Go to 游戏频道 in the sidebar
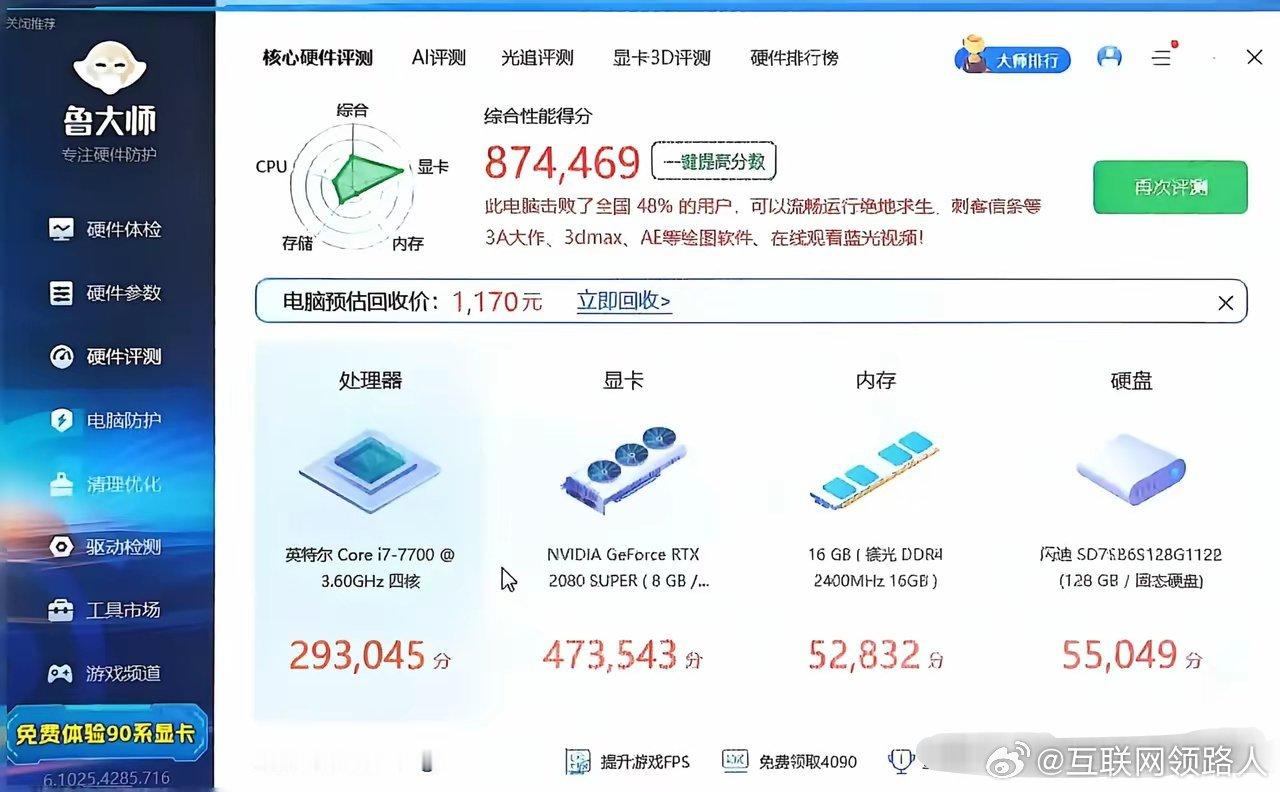 point(105,673)
